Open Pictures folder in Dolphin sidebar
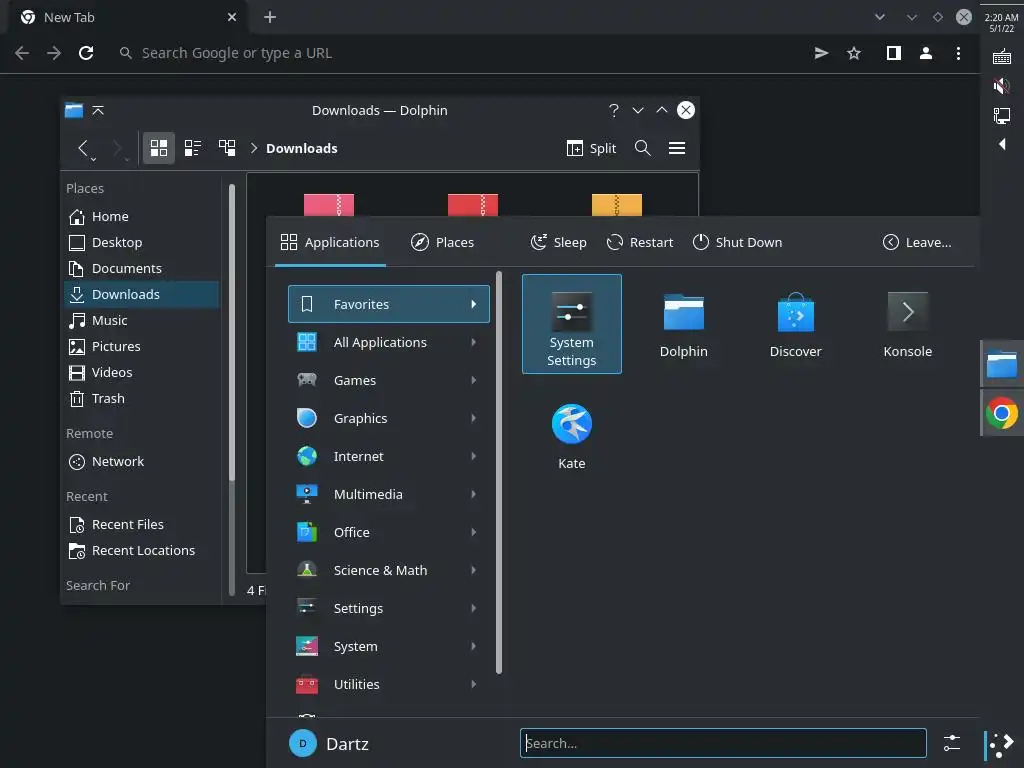This screenshot has width=1024, height=768. pyautogui.click(x=142, y=346)
